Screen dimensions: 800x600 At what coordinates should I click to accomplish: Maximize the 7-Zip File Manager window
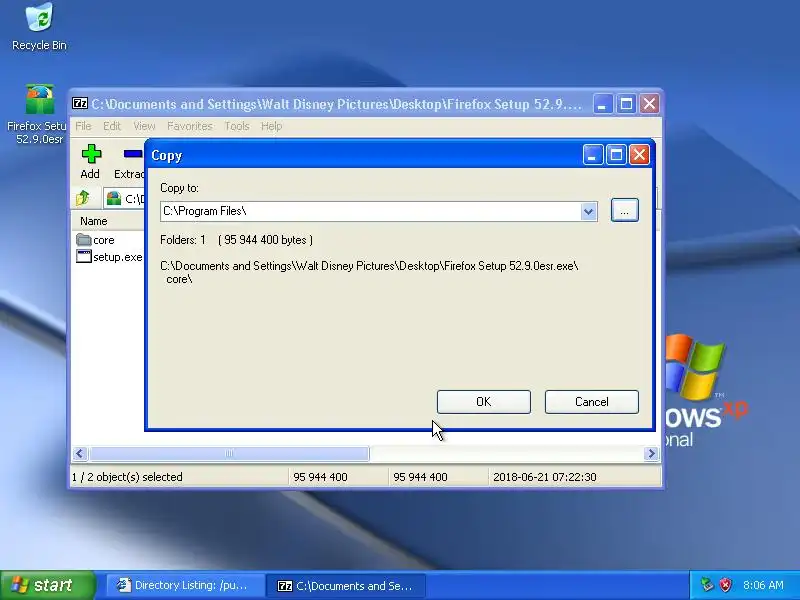(x=626, y=104)
